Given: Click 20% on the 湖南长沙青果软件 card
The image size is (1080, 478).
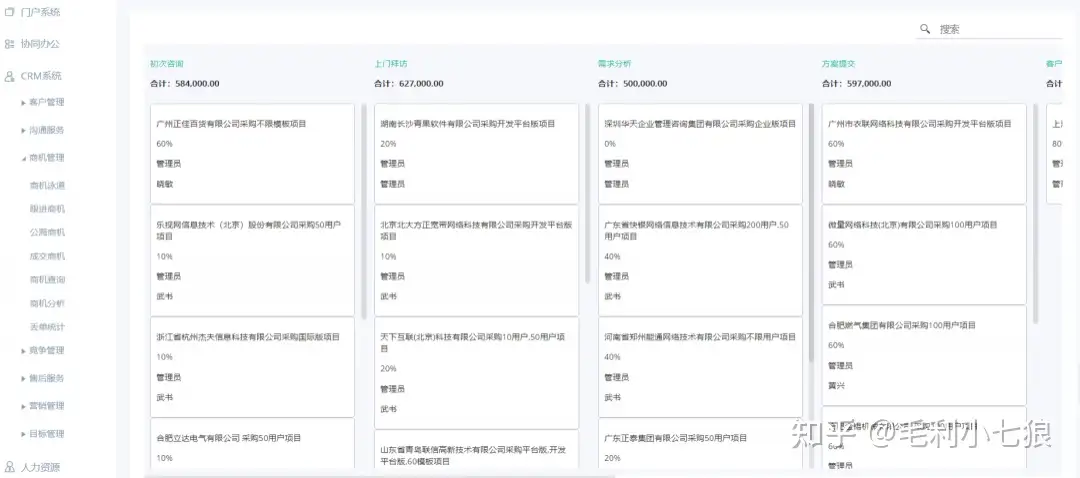Looking at the screenshot, I should point(388,144).
